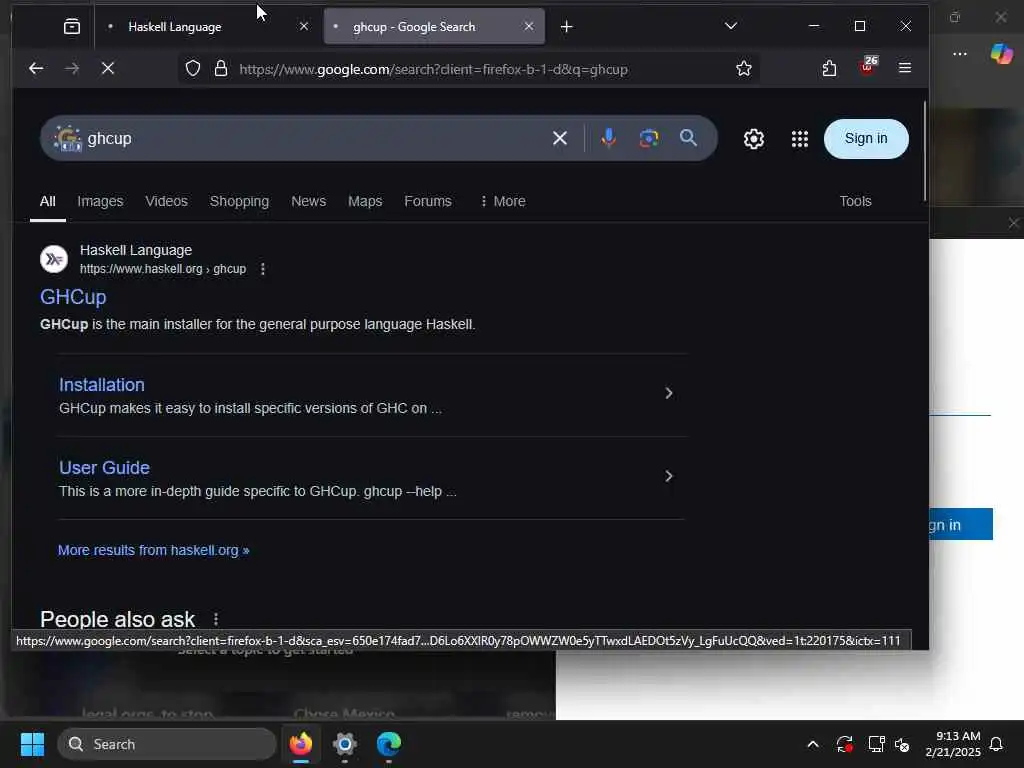
Task: Click the sync update tray icon
Action: [844, 744]
